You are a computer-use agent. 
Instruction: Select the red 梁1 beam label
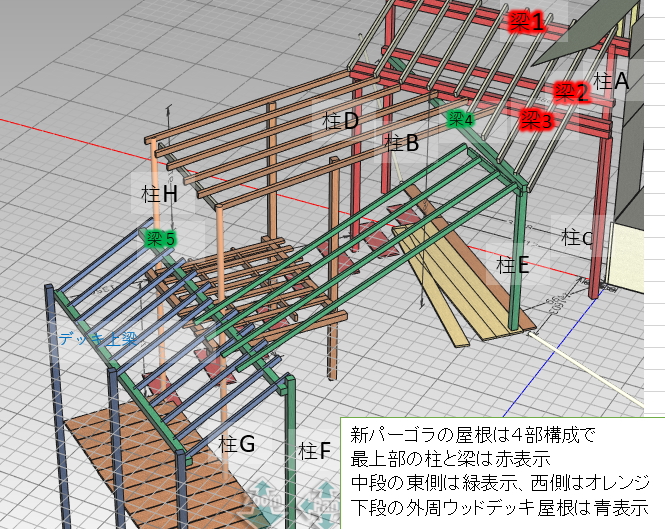point(525,22)
